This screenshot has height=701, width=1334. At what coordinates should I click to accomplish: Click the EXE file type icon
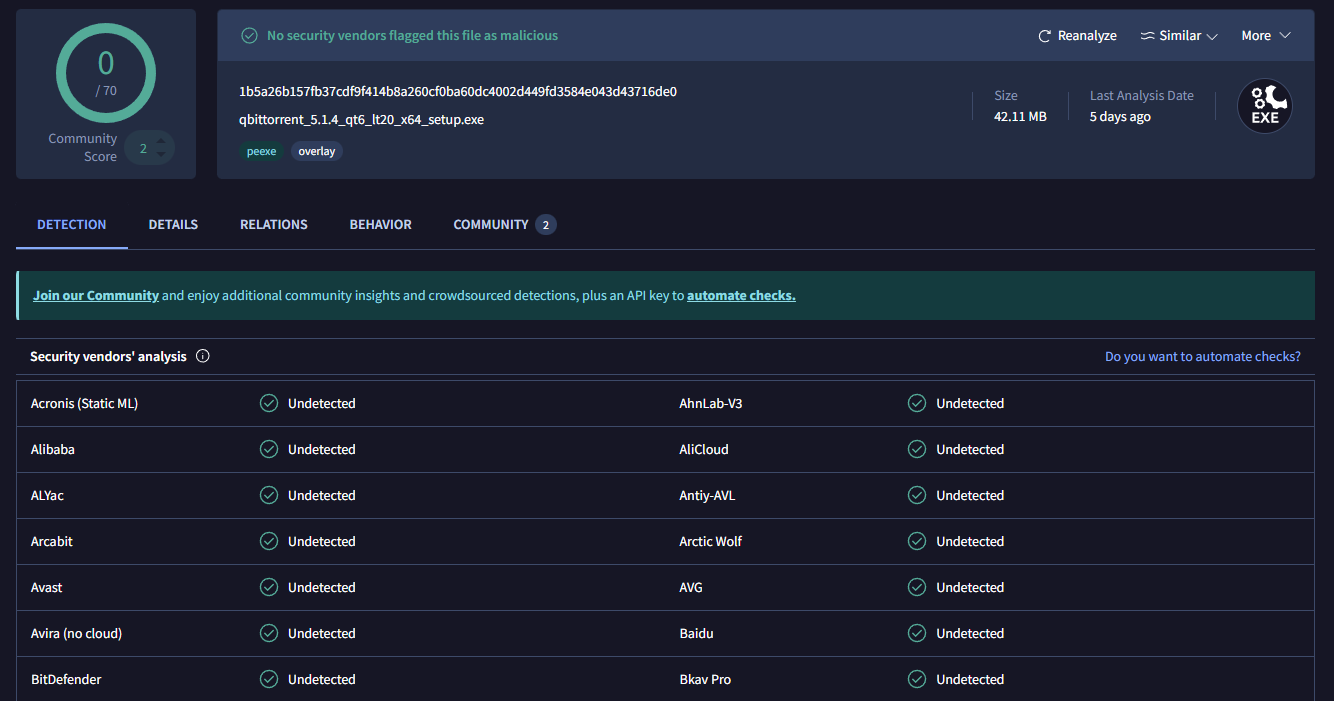coord(1265,107)
